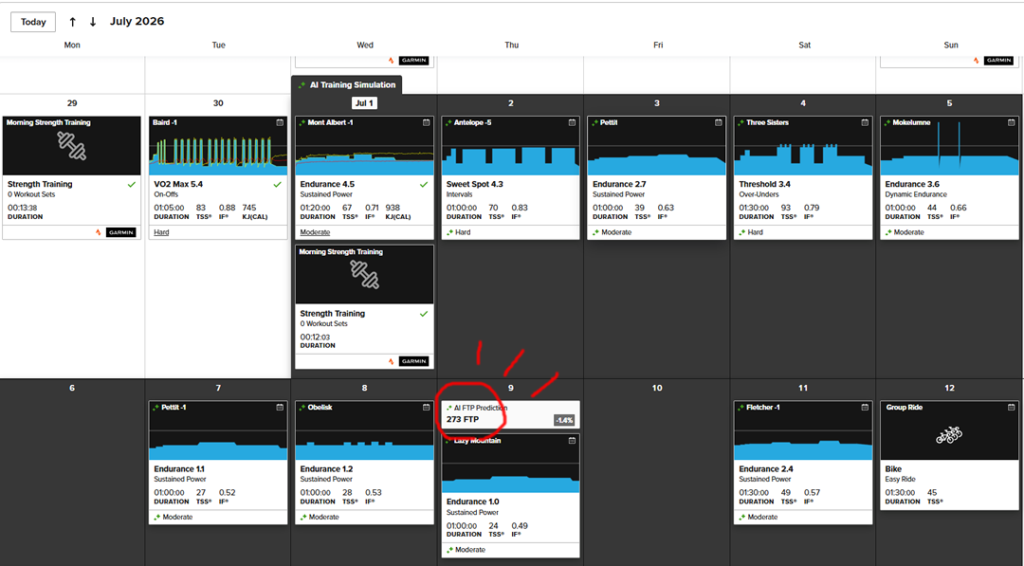Click dumbbell icon on Jul 1 strength card
The image size is (1024, 566).
point(364,275)
